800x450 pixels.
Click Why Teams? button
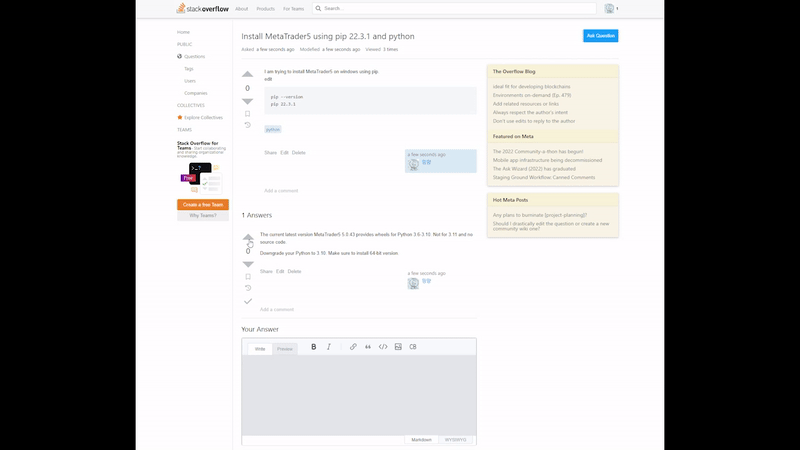(x=203, y=216)
